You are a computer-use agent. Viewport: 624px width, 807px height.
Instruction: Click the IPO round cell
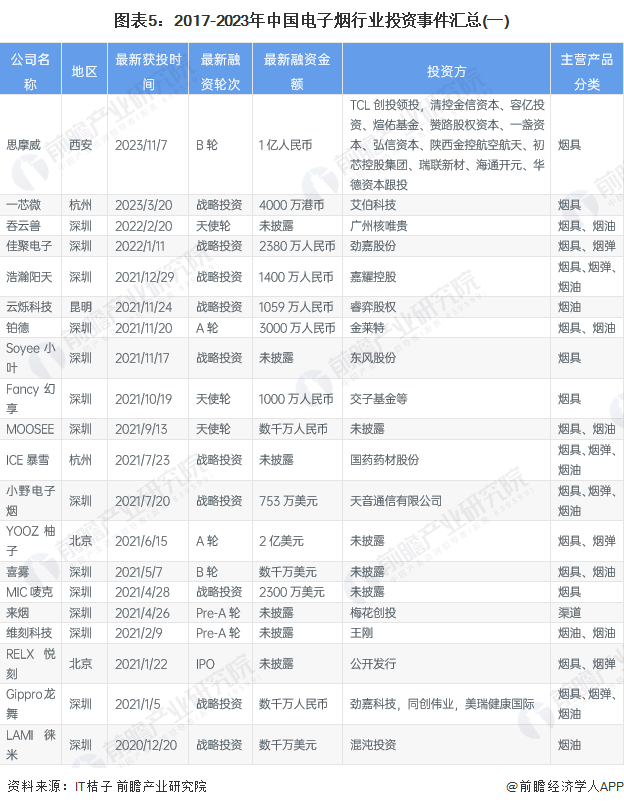pyautogui.click(x=205, y=664)
